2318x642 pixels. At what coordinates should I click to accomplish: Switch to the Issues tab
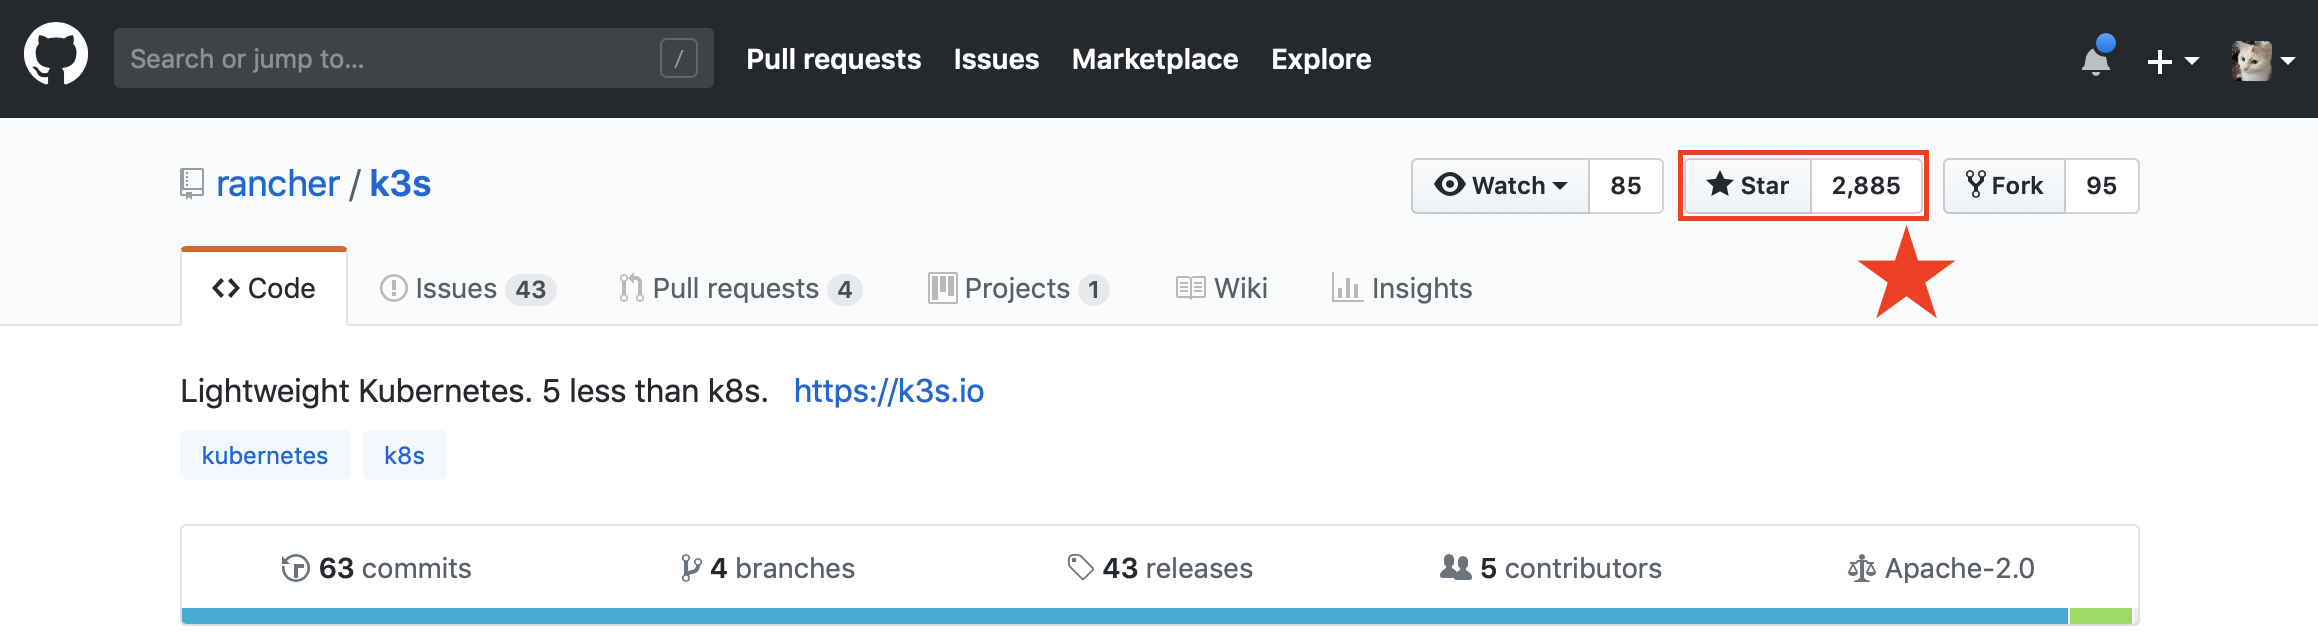coord(468,288)
